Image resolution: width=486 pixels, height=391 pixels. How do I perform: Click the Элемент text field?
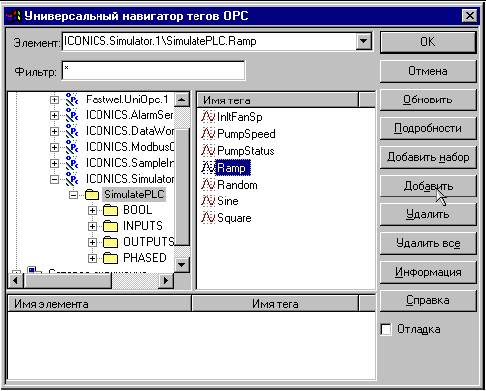(x=209, y=42)
